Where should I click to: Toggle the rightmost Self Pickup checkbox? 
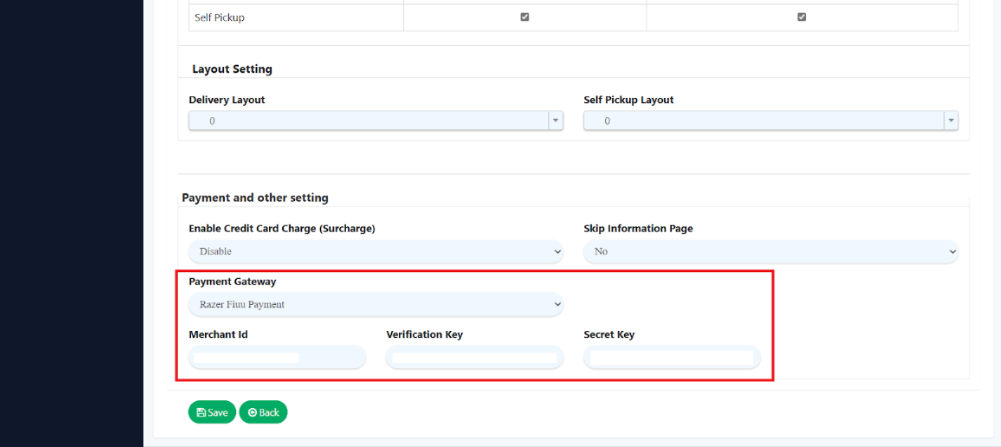[x=801, y=17]
